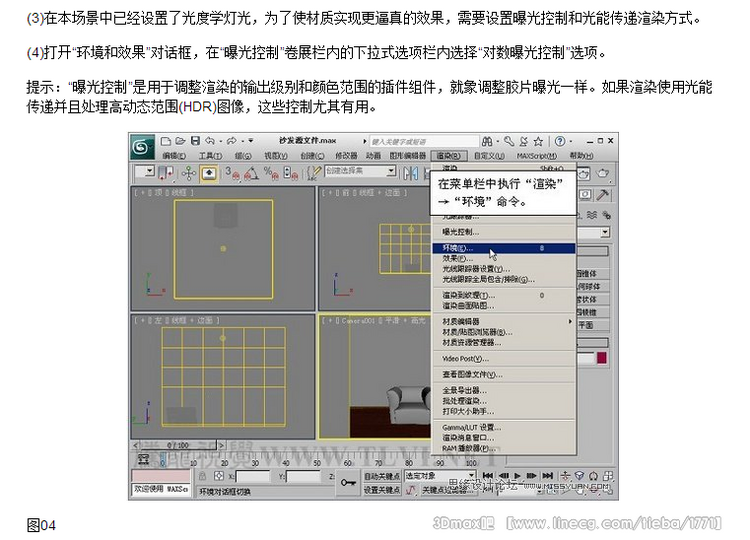The image size is (750, 540).
Task: Open the Undo history dropdown arrow
Action: pos(221,141)
